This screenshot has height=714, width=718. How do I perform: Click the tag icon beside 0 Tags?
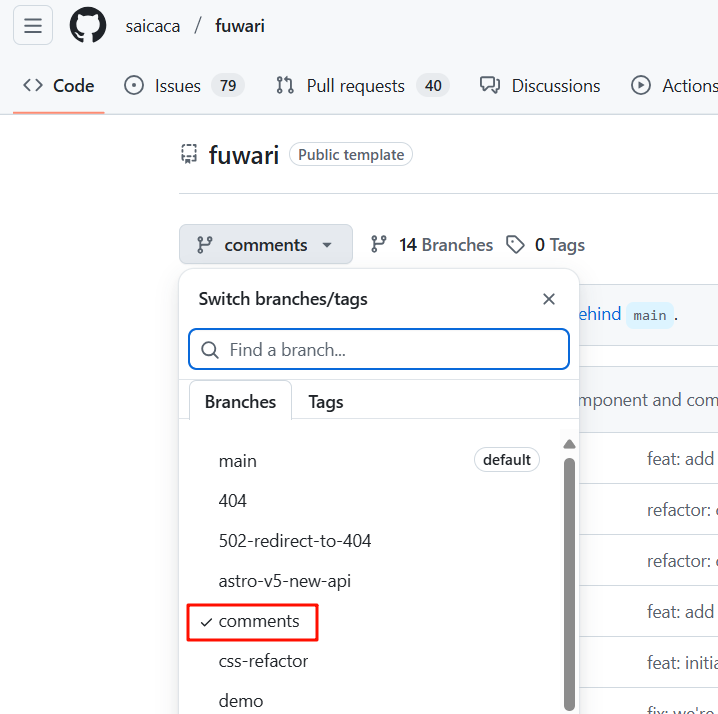(x=515, y=245)
